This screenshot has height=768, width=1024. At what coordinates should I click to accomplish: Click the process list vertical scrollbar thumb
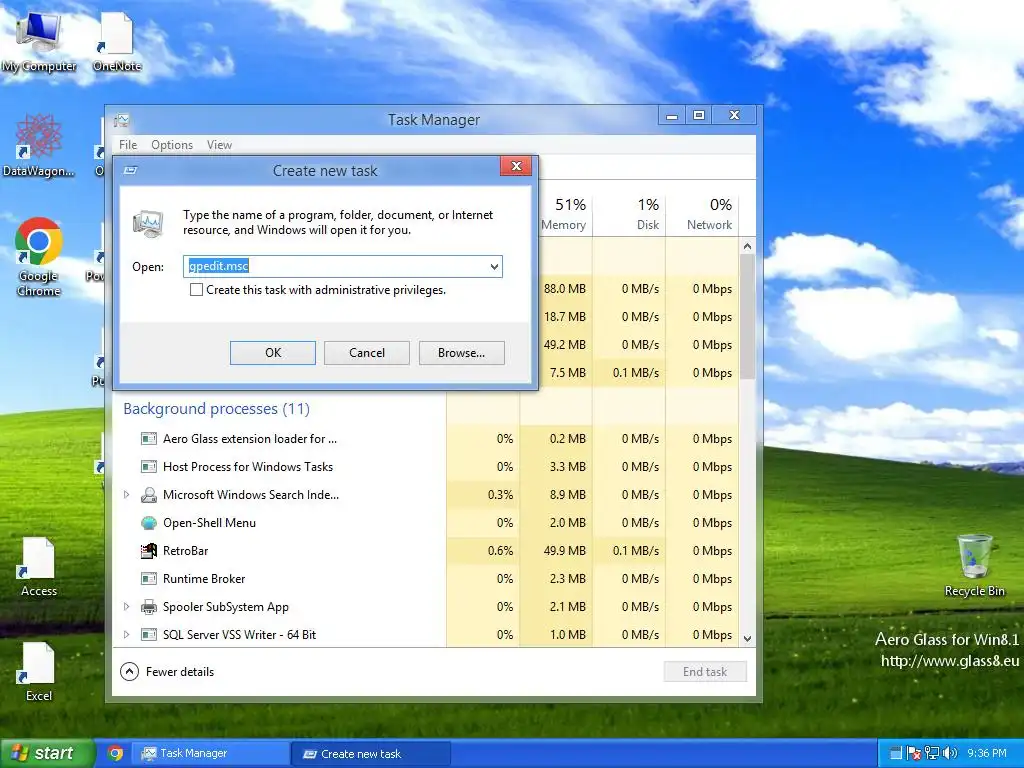coord(747,317)
